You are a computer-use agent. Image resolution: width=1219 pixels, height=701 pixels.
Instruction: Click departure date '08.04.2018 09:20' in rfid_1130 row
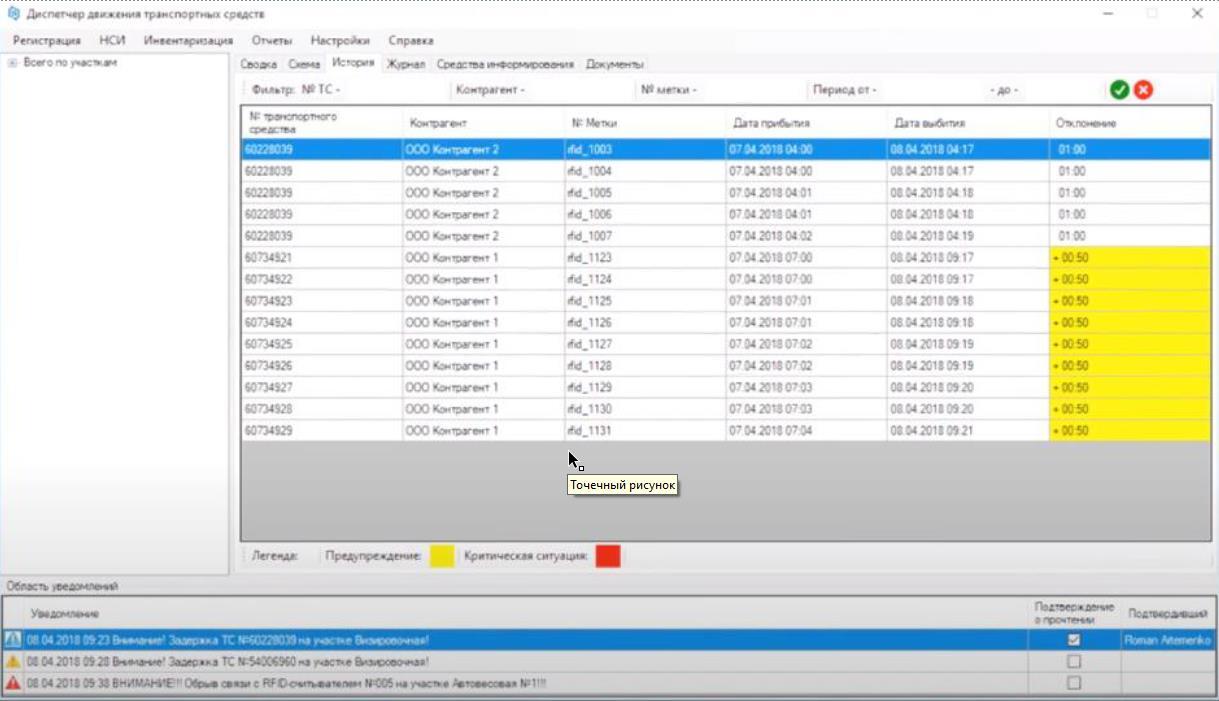pos(969,409)
